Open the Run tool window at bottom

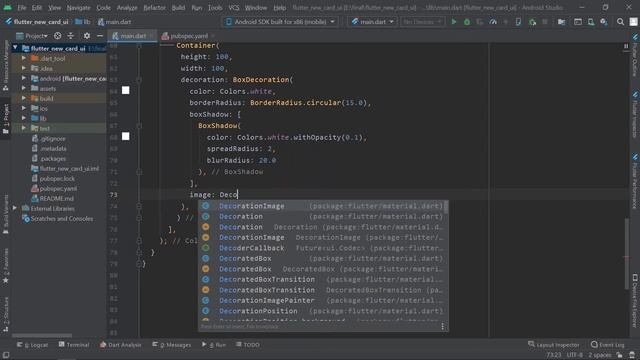point(213,344)
